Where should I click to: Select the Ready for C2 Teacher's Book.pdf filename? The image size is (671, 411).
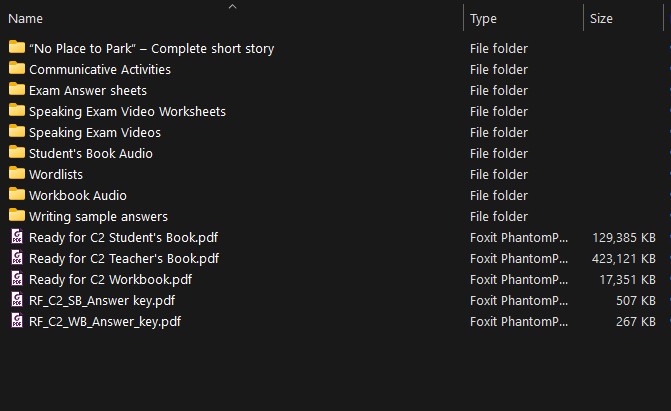pos(124,258)
